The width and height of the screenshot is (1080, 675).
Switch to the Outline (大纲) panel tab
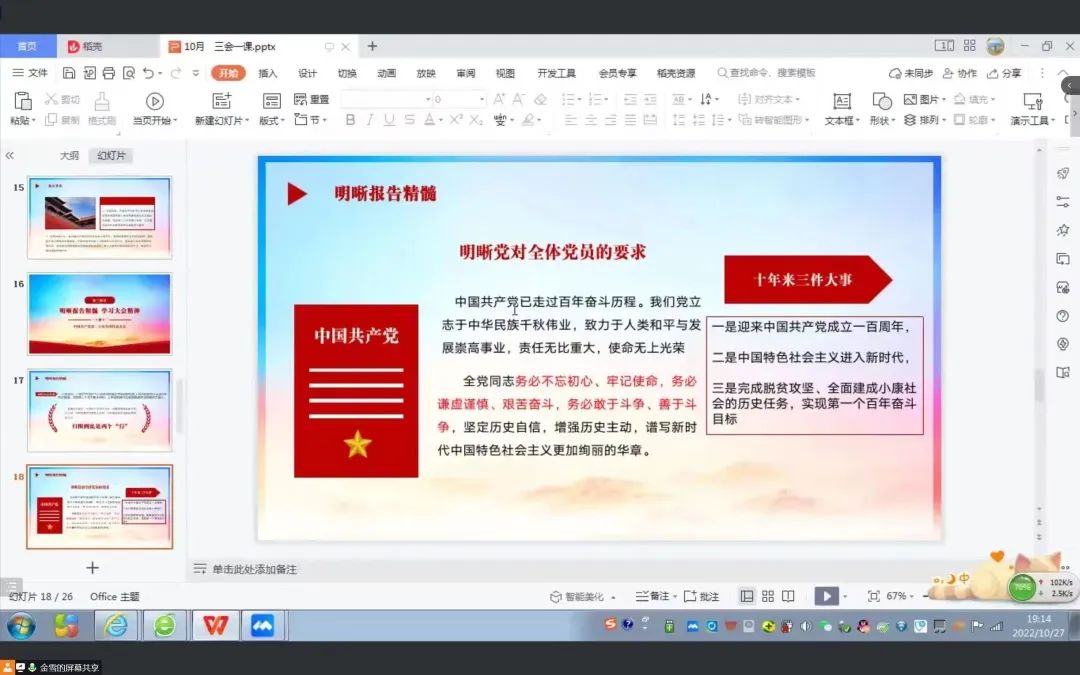click(x=69, y=156)
